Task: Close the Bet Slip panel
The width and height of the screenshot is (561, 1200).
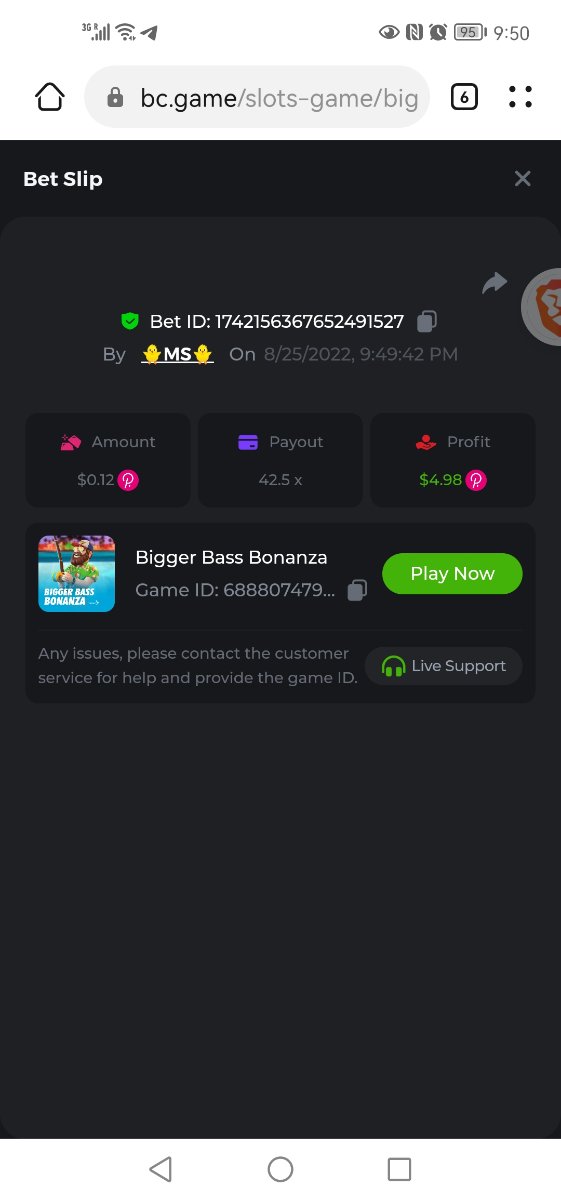Action: coord(522,178)
